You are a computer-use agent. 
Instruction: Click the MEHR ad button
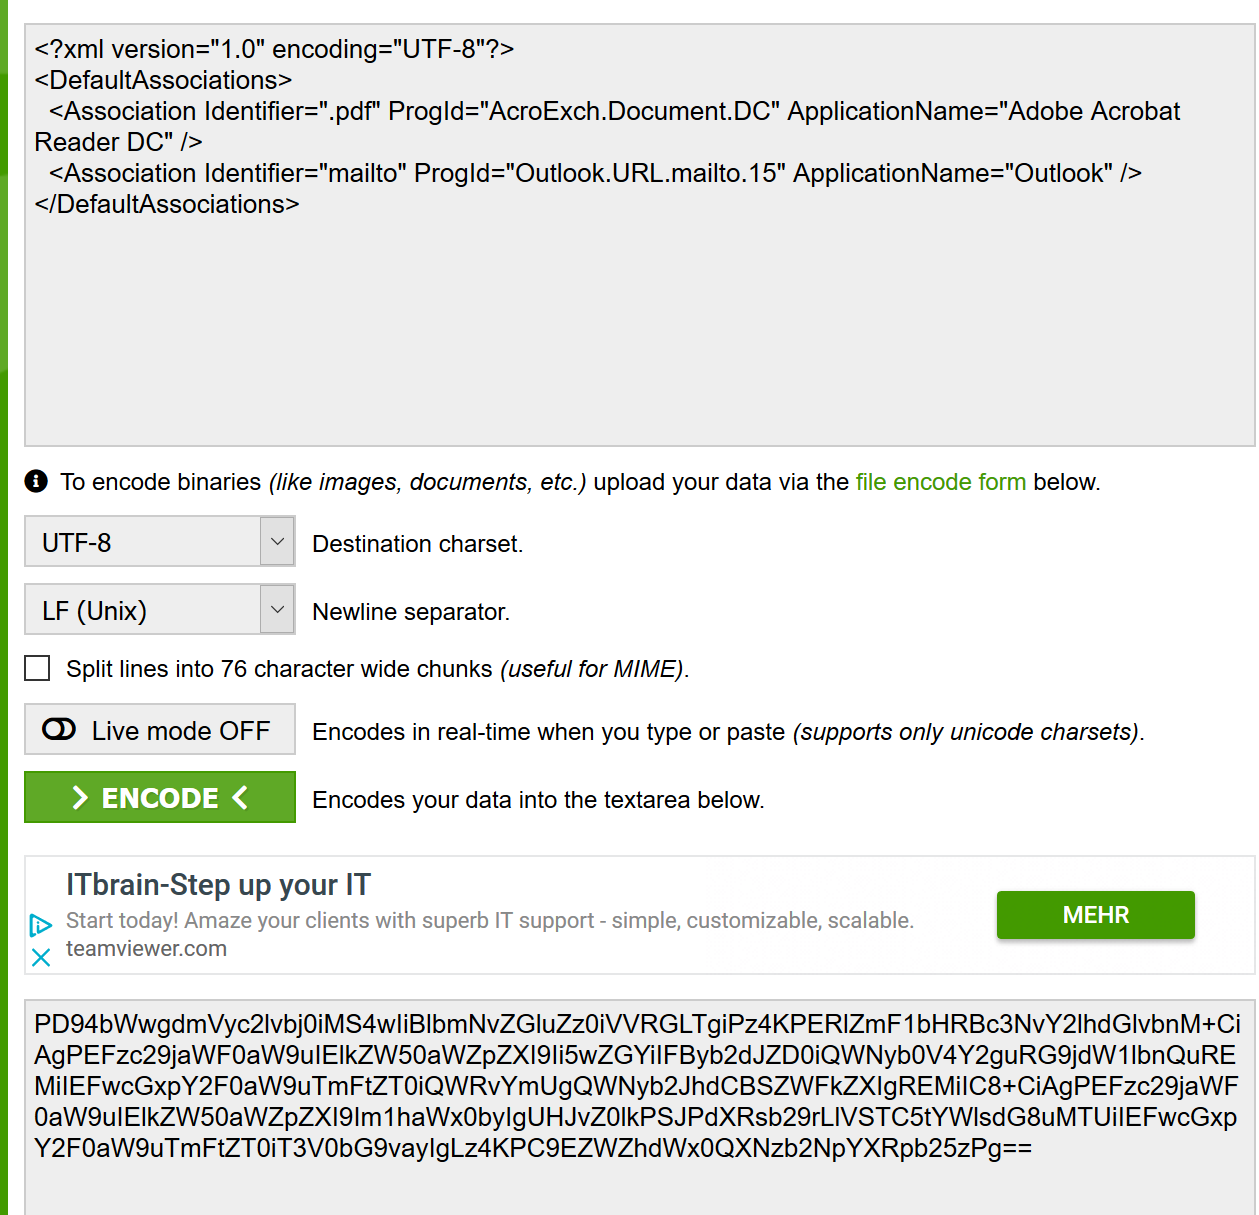pyautogui.click(x=1095, y=915)
